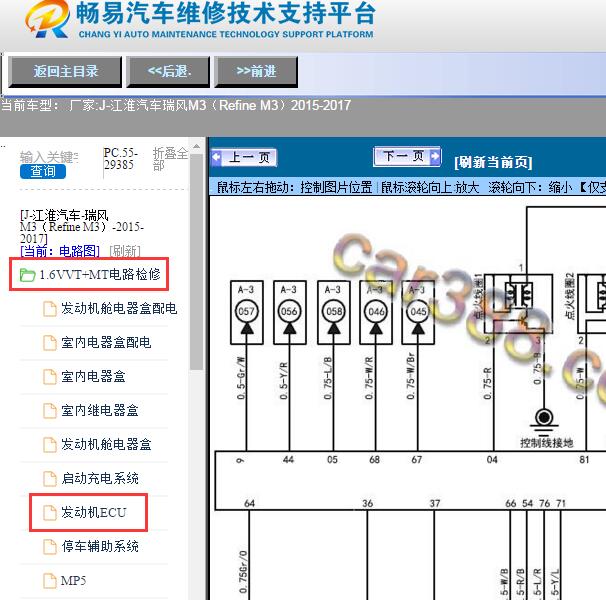This screenshot has width=606, height=600.
Task: Collapse the 1.6VVT+MT电路检修 folder
Action: click(100, 274)
